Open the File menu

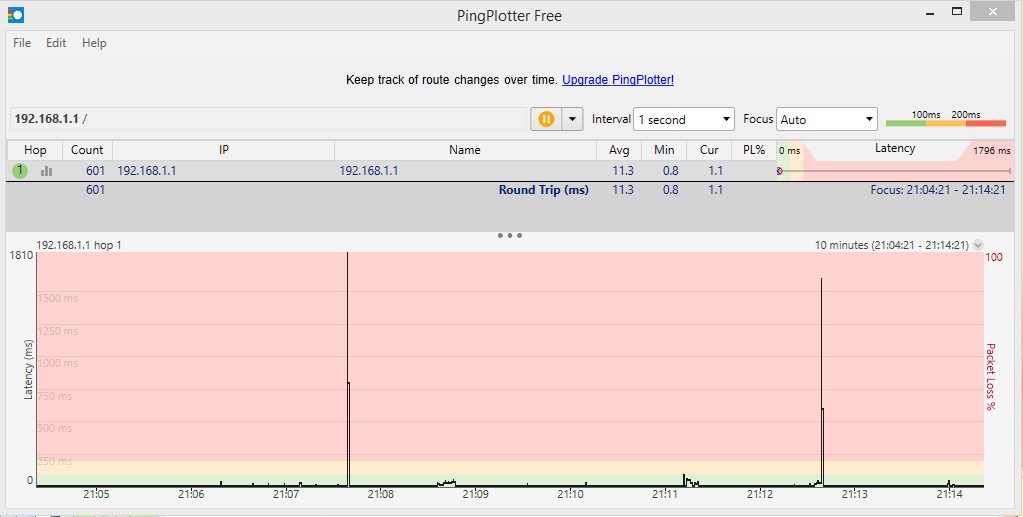click(x=22, y=43)
